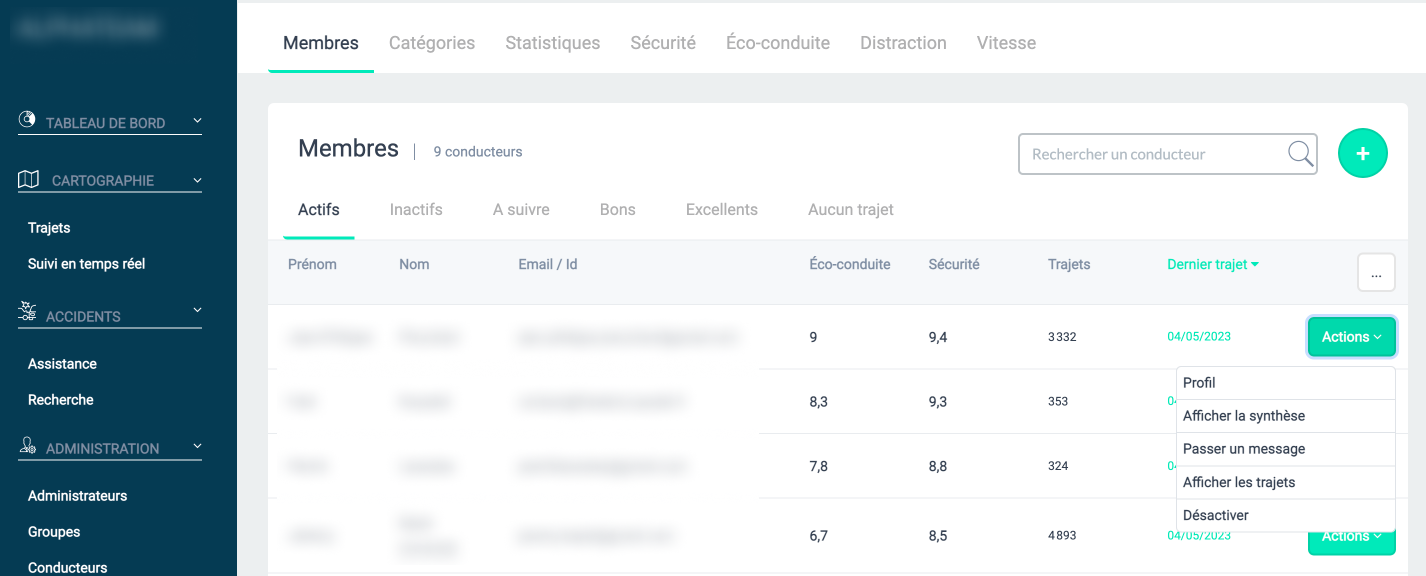Open Suivi en temps réel link
The image size is (1426, 576).
click(87, 264)
